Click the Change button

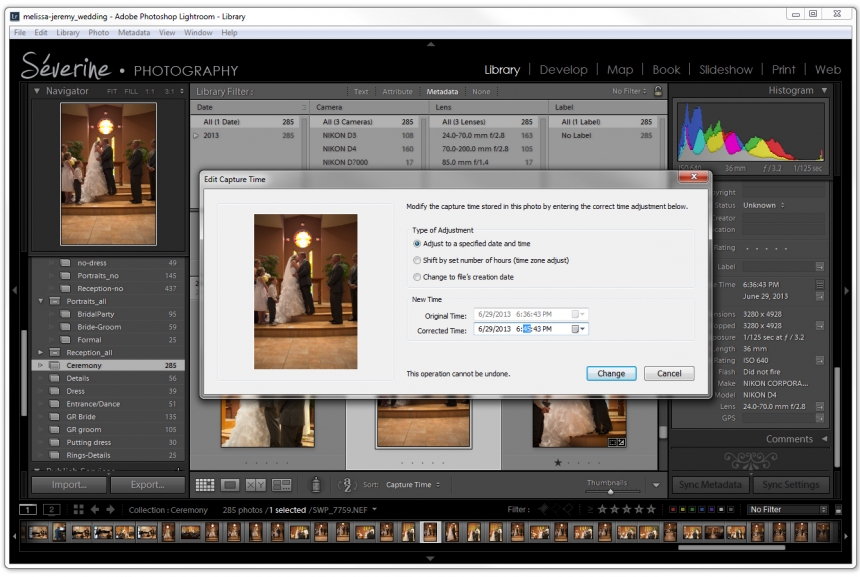(610, 373)
